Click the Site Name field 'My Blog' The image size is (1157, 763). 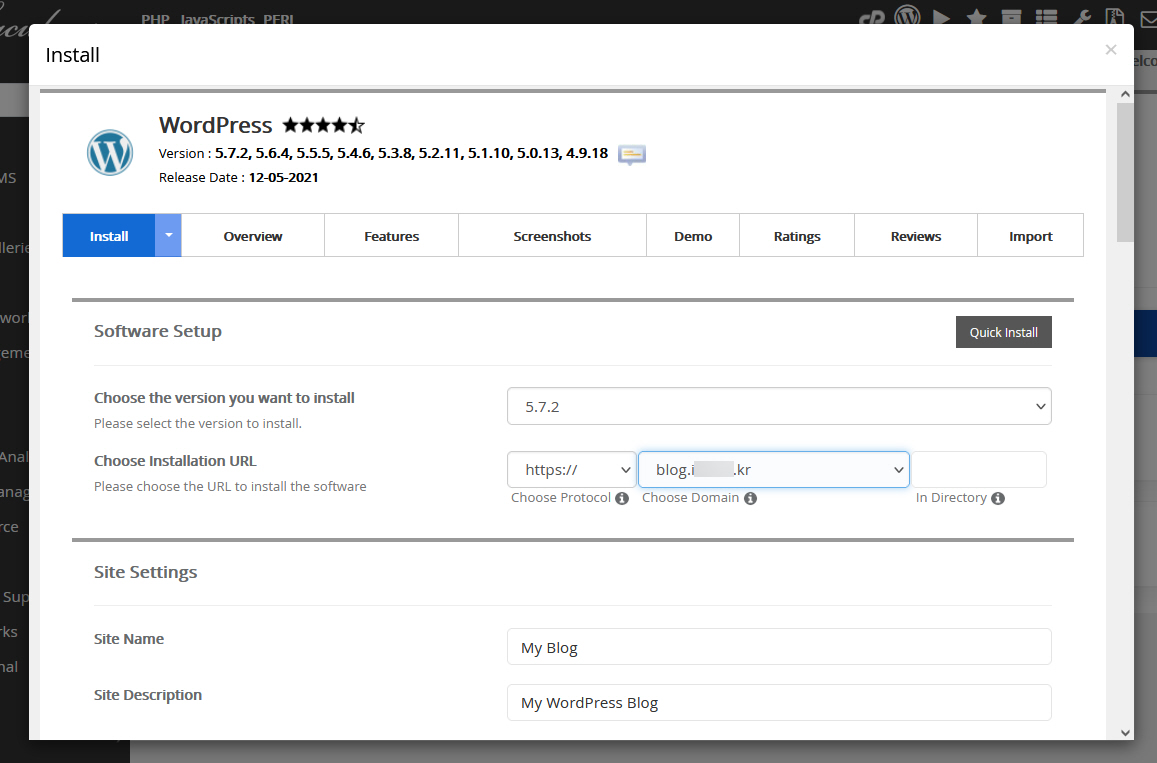pyautogui.click(x=779, y=647)
